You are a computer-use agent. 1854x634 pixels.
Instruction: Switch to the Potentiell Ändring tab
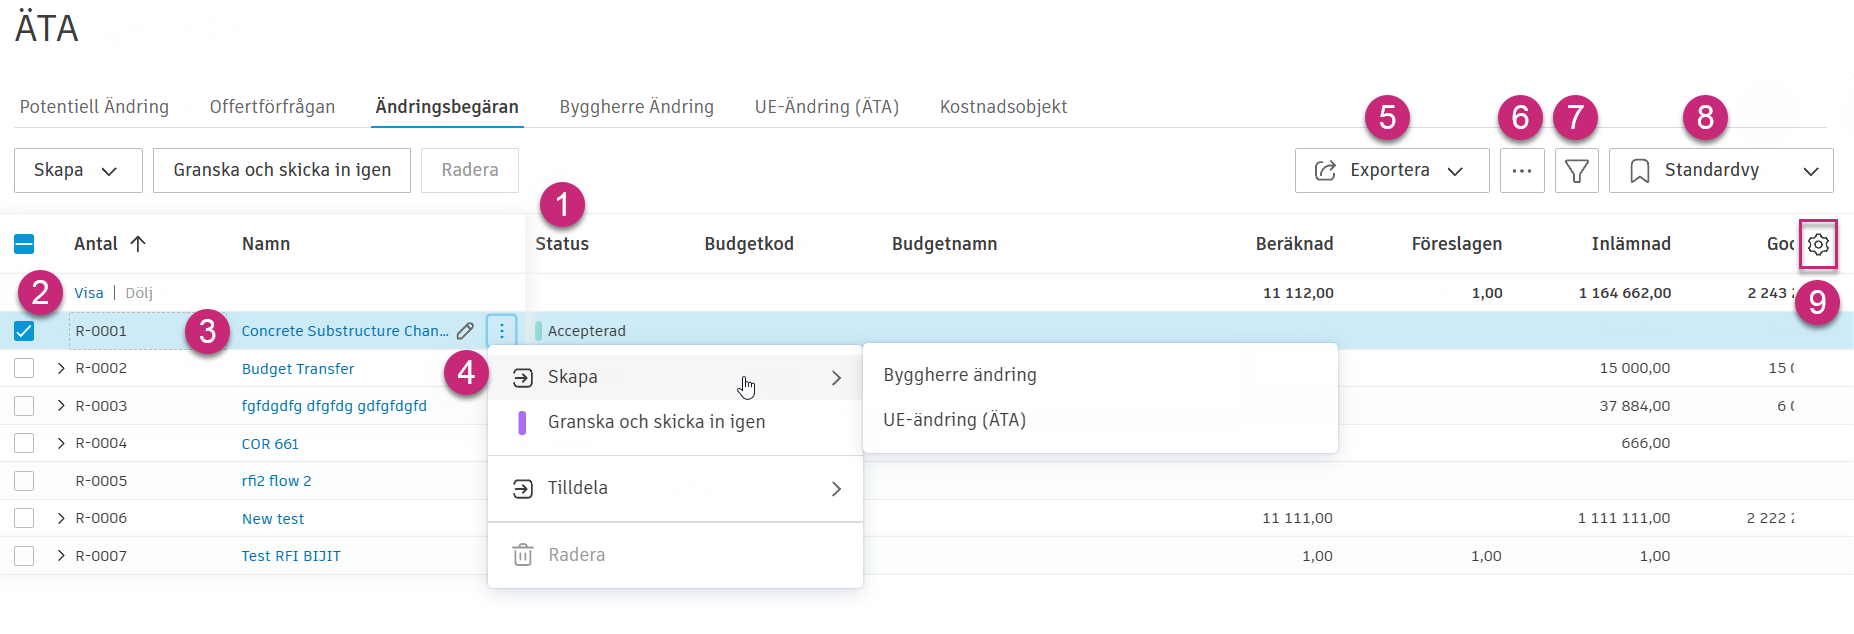(x=94, y=107)
